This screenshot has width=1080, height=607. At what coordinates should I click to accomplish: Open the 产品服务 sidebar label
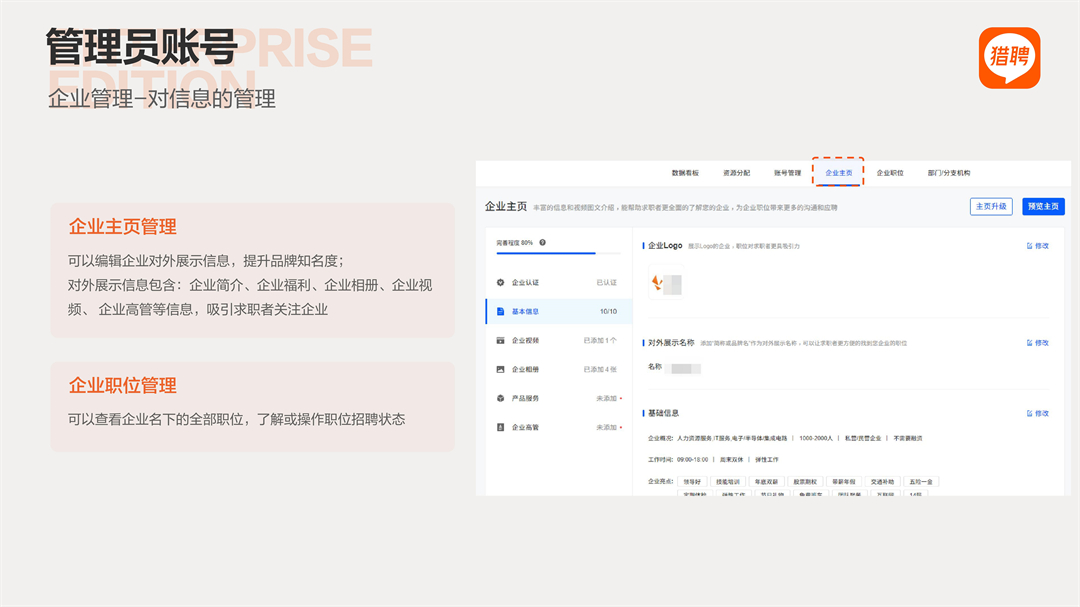tap(525, 398)
